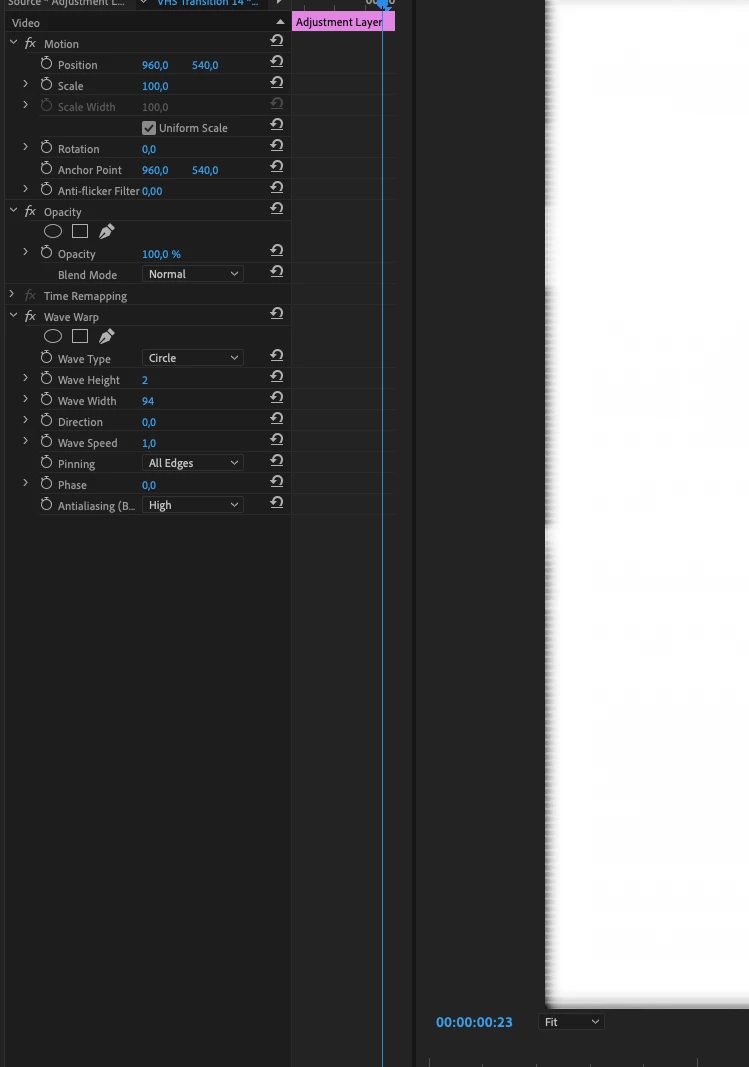
Task: Select the Adjustment Layer clip bar
Action: 344,22
